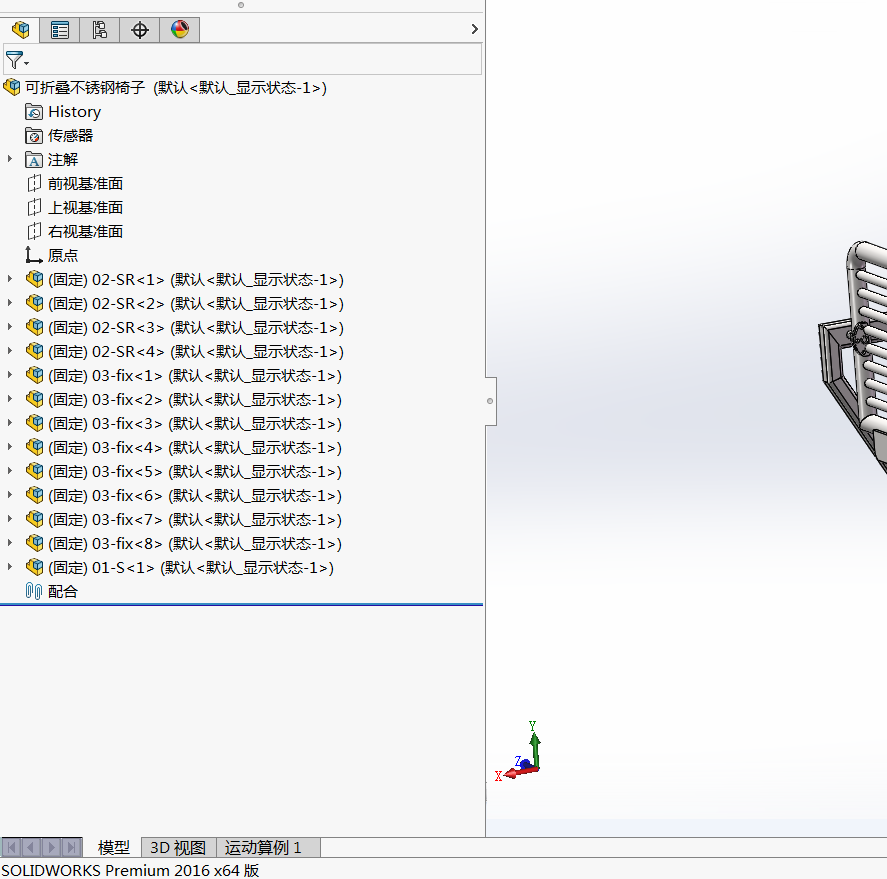Select the 上视基准面 plane icon
887x879 pixels.
tap(34, 208)
